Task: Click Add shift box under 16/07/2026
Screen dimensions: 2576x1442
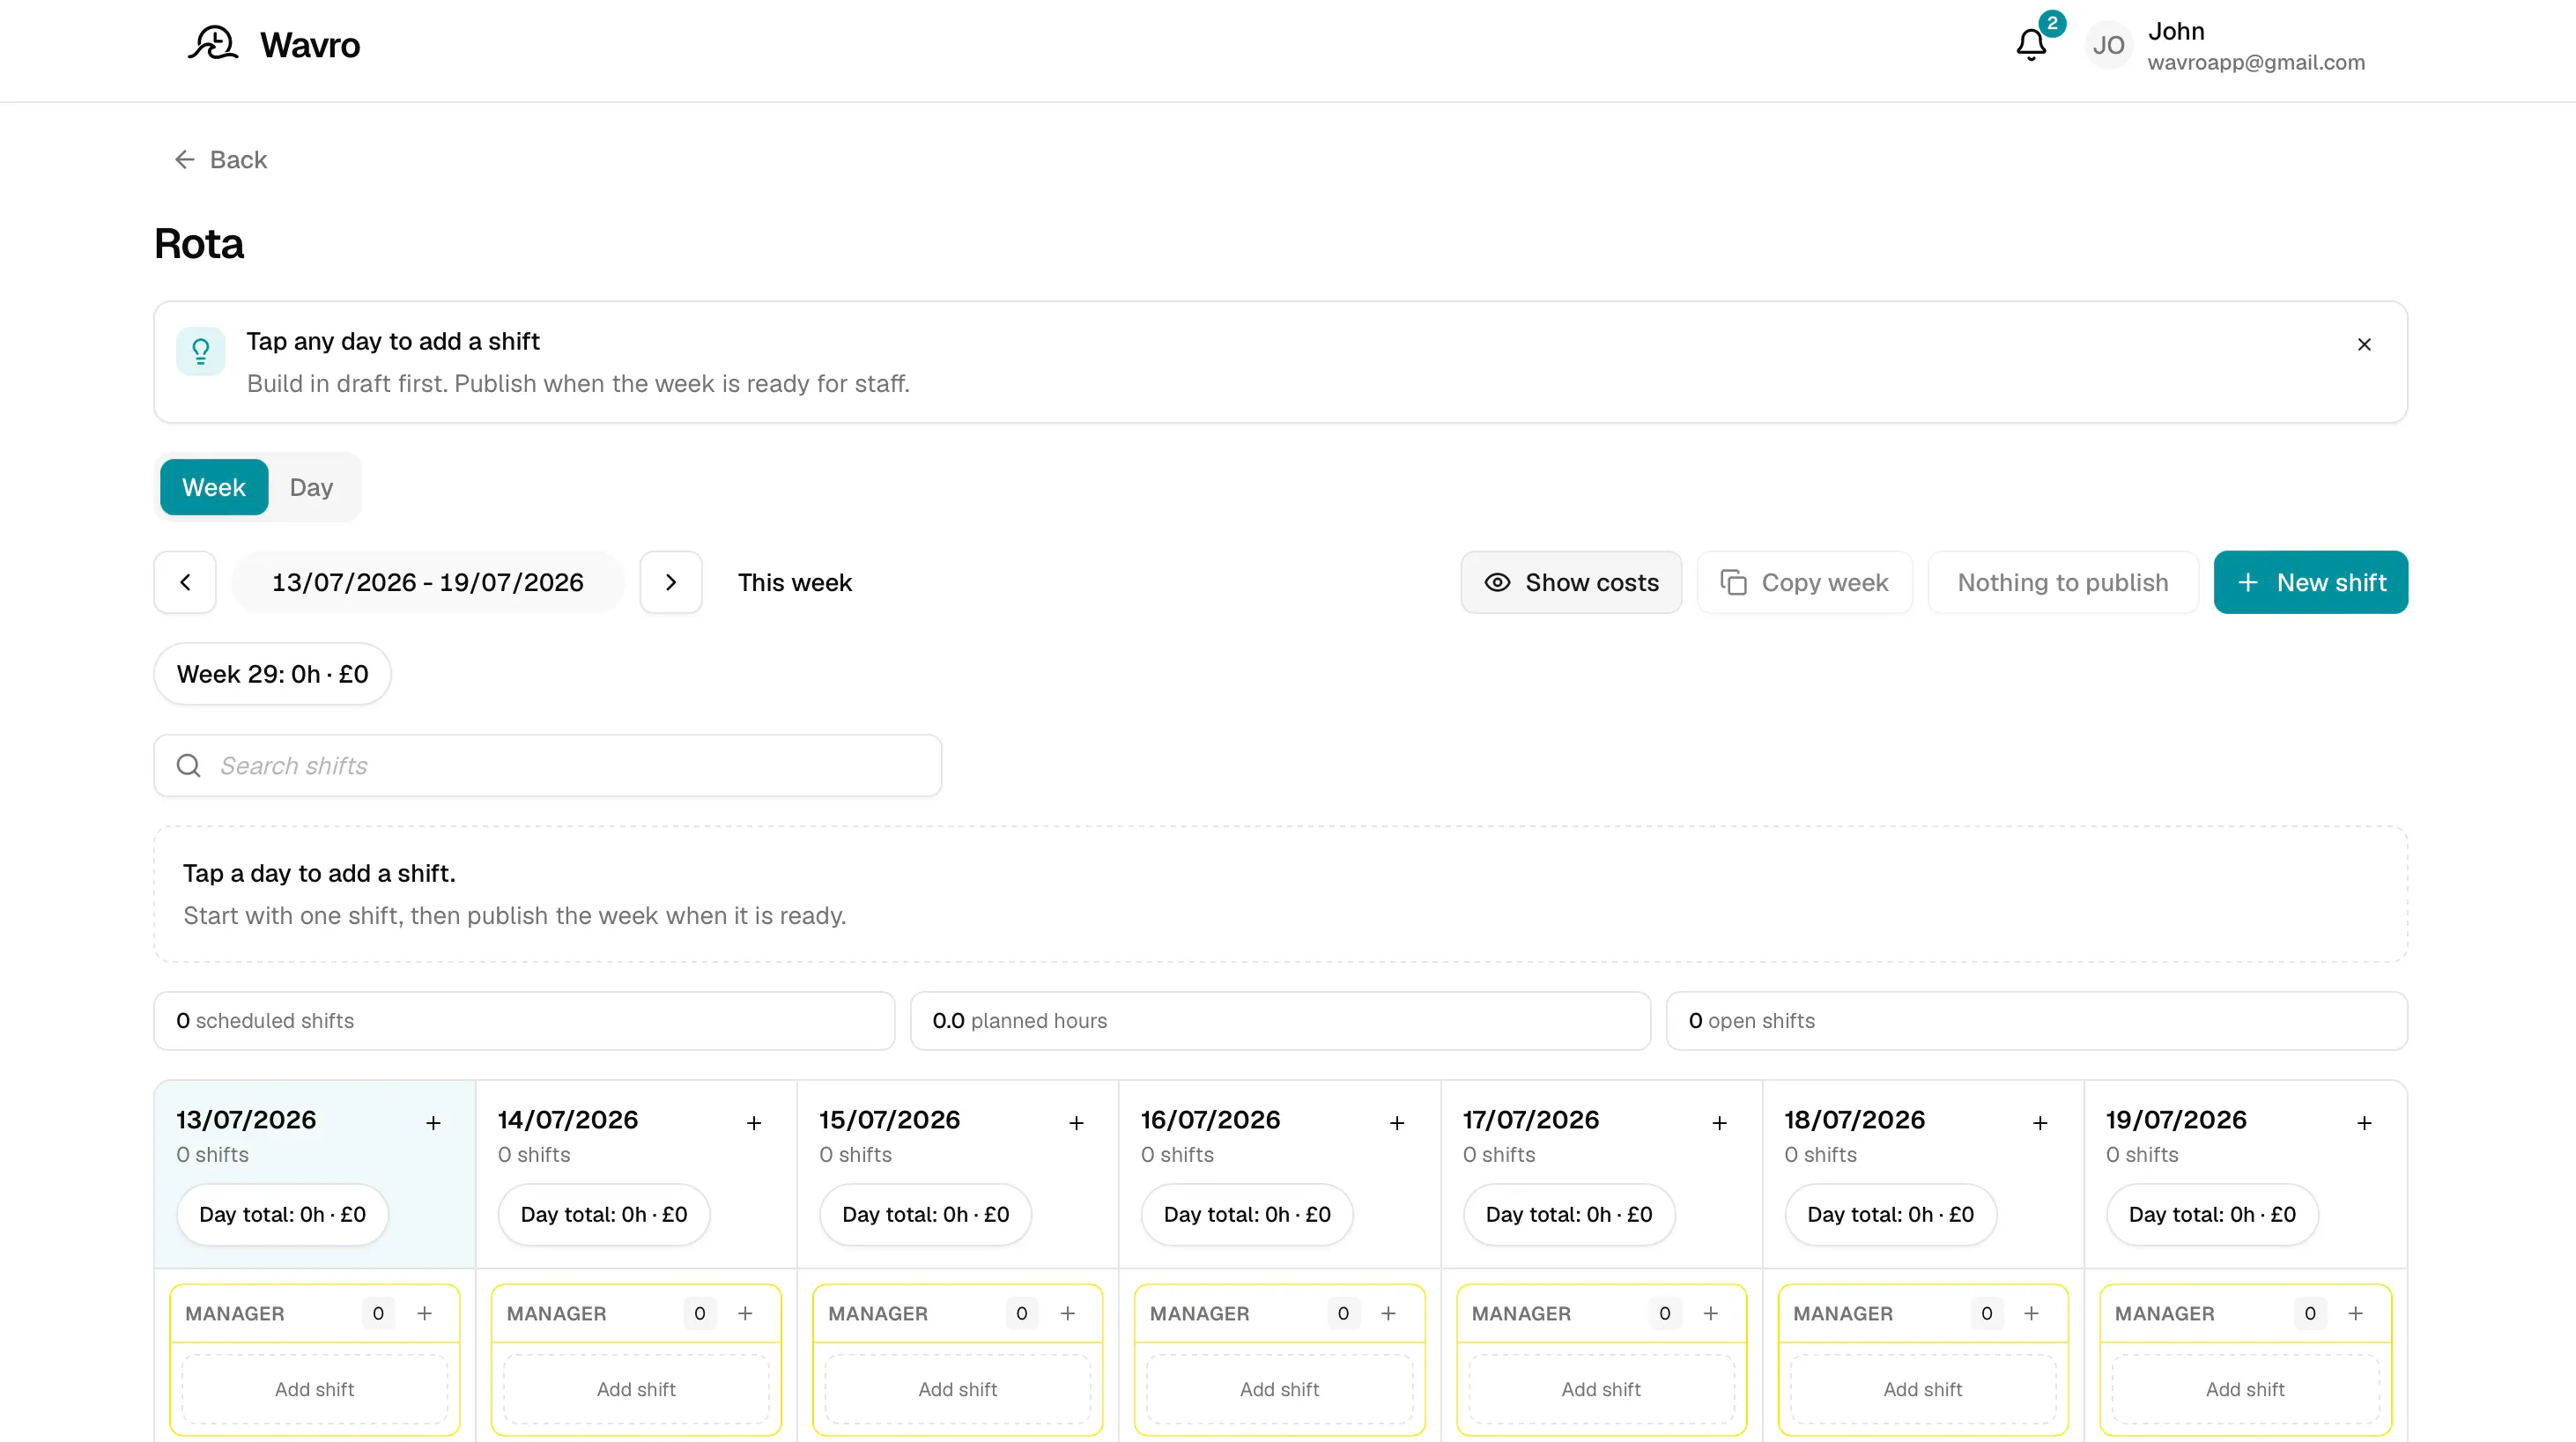Action: (x=1279, y=1389)
